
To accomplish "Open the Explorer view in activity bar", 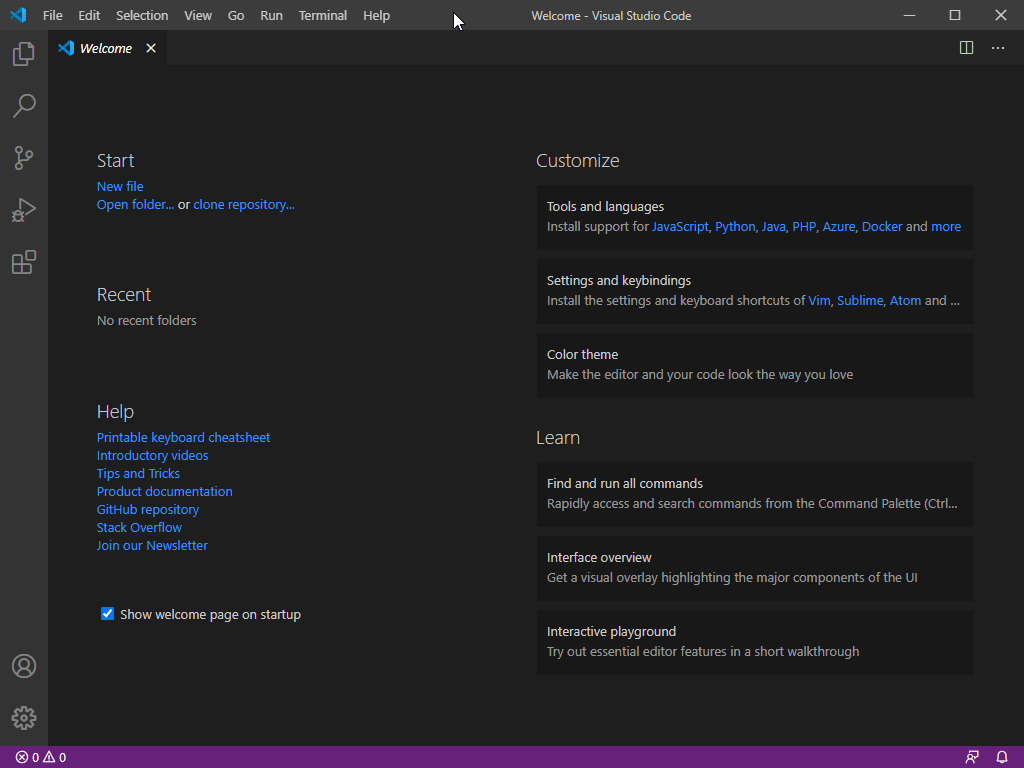I will 24,54.
